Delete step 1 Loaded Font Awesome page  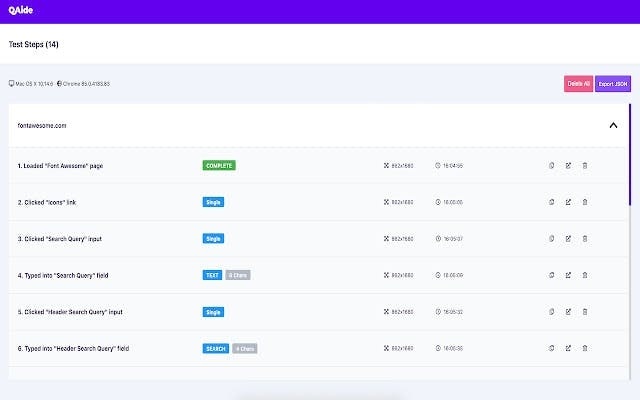pyautogui.click(x=585, y=166)
